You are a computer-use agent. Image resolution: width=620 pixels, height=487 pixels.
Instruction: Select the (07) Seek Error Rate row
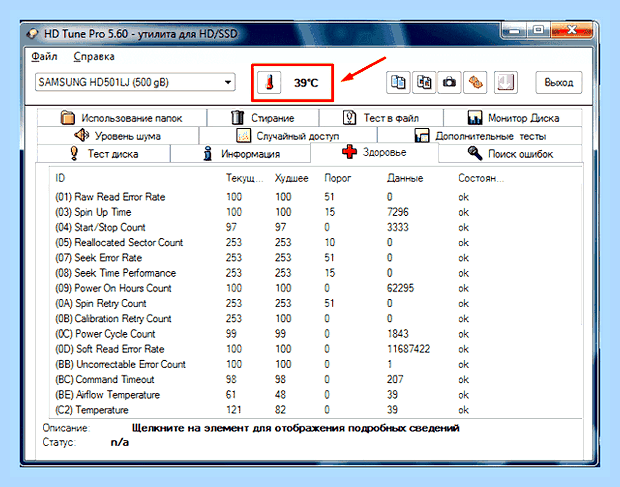tap(316, 258)
